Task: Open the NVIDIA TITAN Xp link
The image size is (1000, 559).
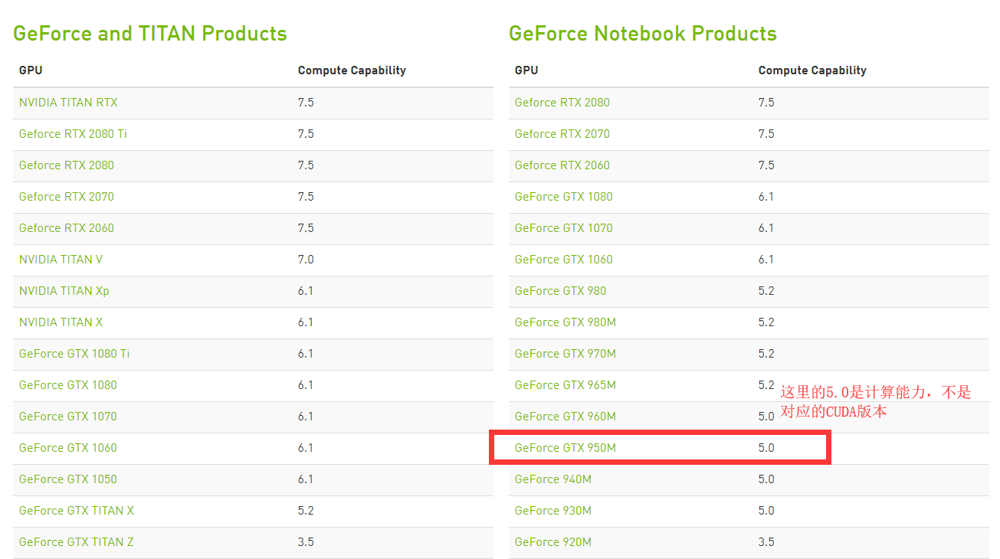Action: (64, 291)
